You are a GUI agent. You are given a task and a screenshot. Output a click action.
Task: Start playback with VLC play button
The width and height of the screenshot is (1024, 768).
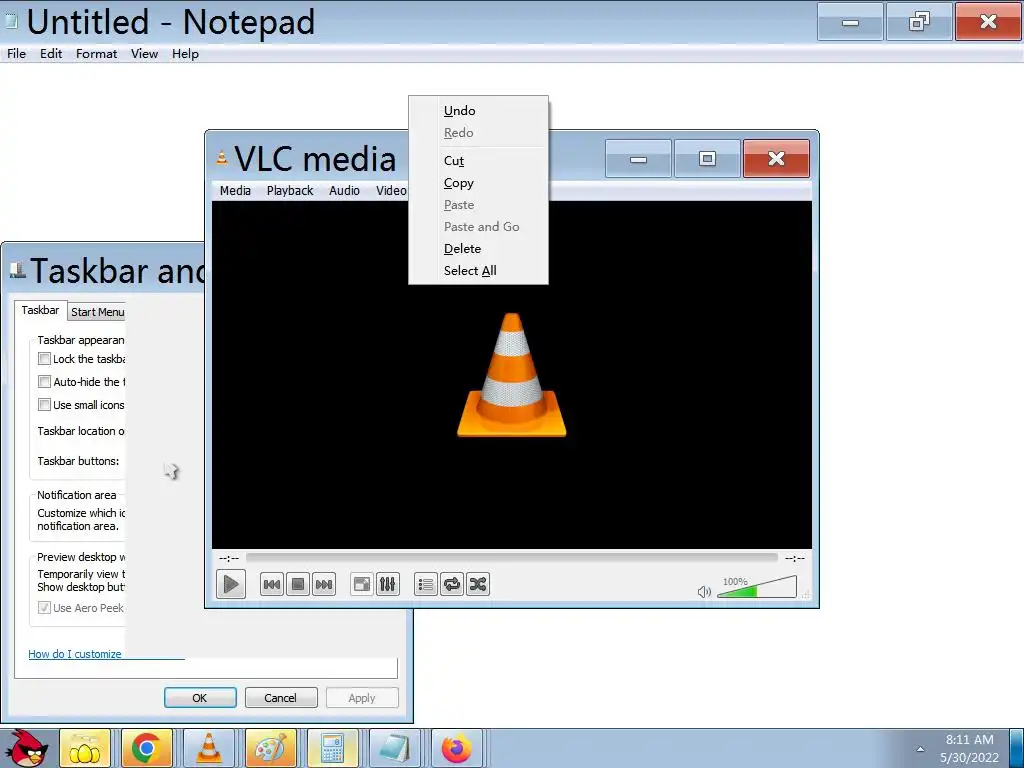[231, 584]
